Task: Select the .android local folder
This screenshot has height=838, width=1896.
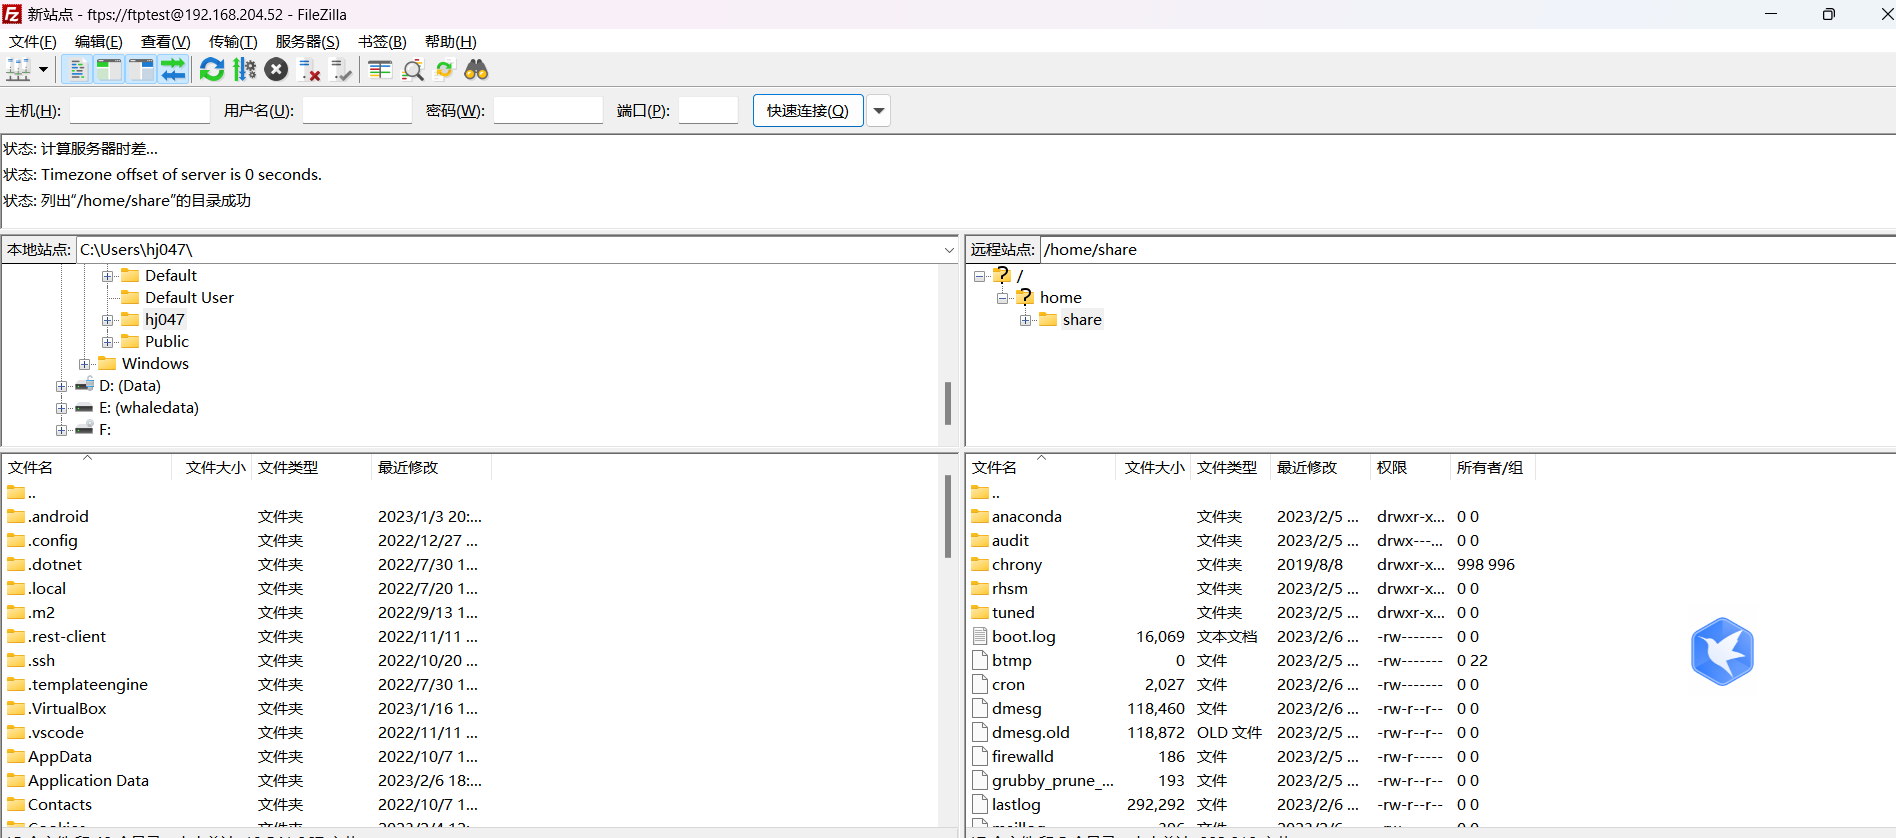Action: pyautogui.click(x=58, y=517)
